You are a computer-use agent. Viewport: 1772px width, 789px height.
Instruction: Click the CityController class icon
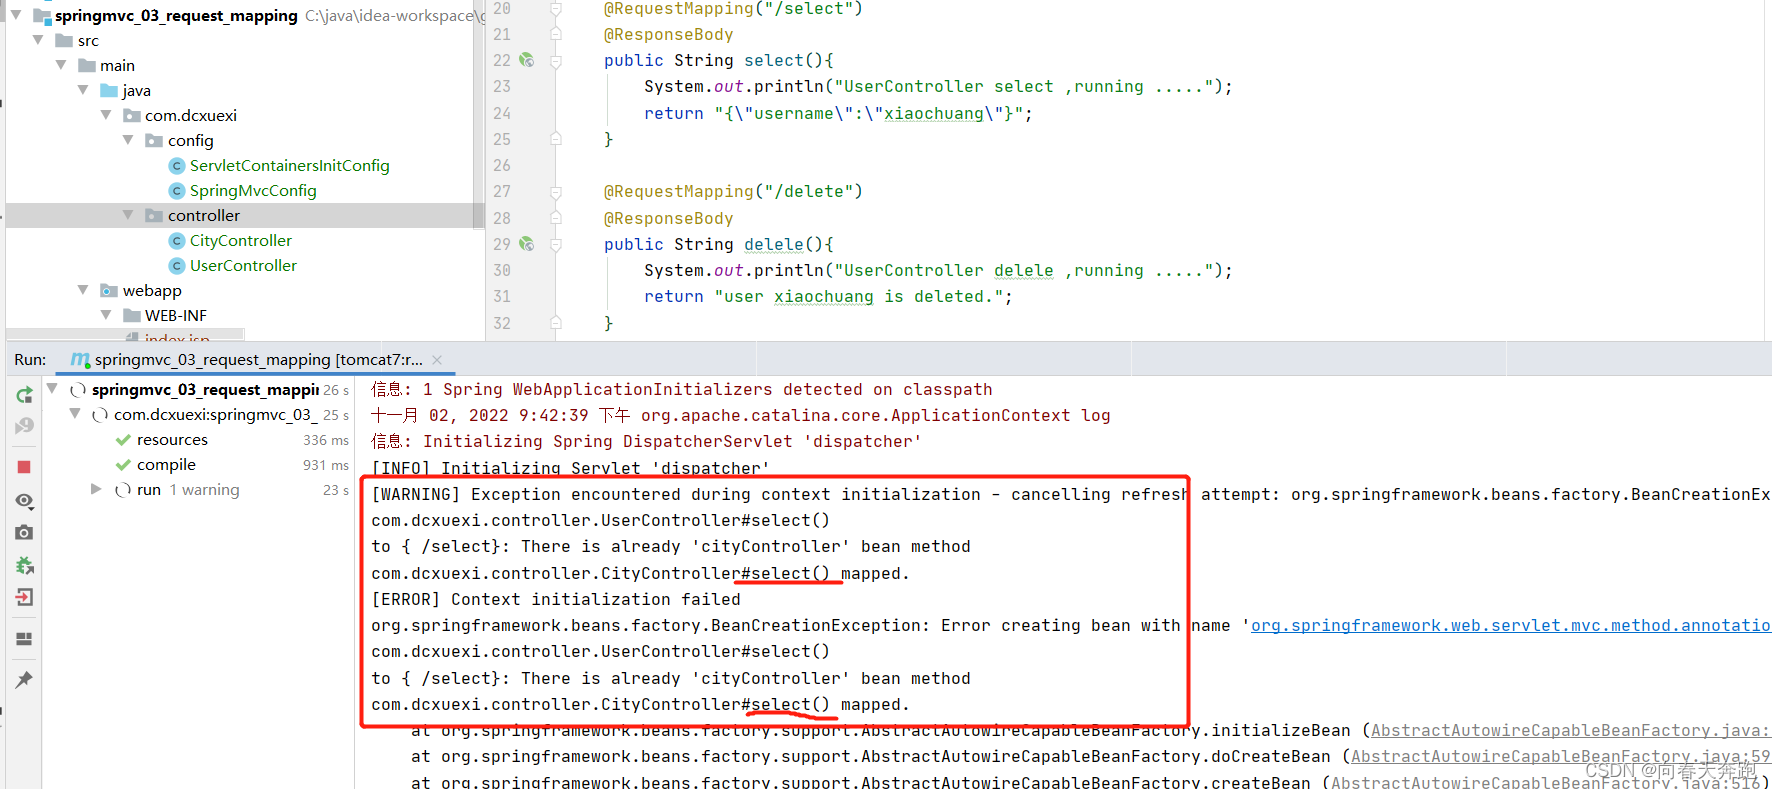177,240
